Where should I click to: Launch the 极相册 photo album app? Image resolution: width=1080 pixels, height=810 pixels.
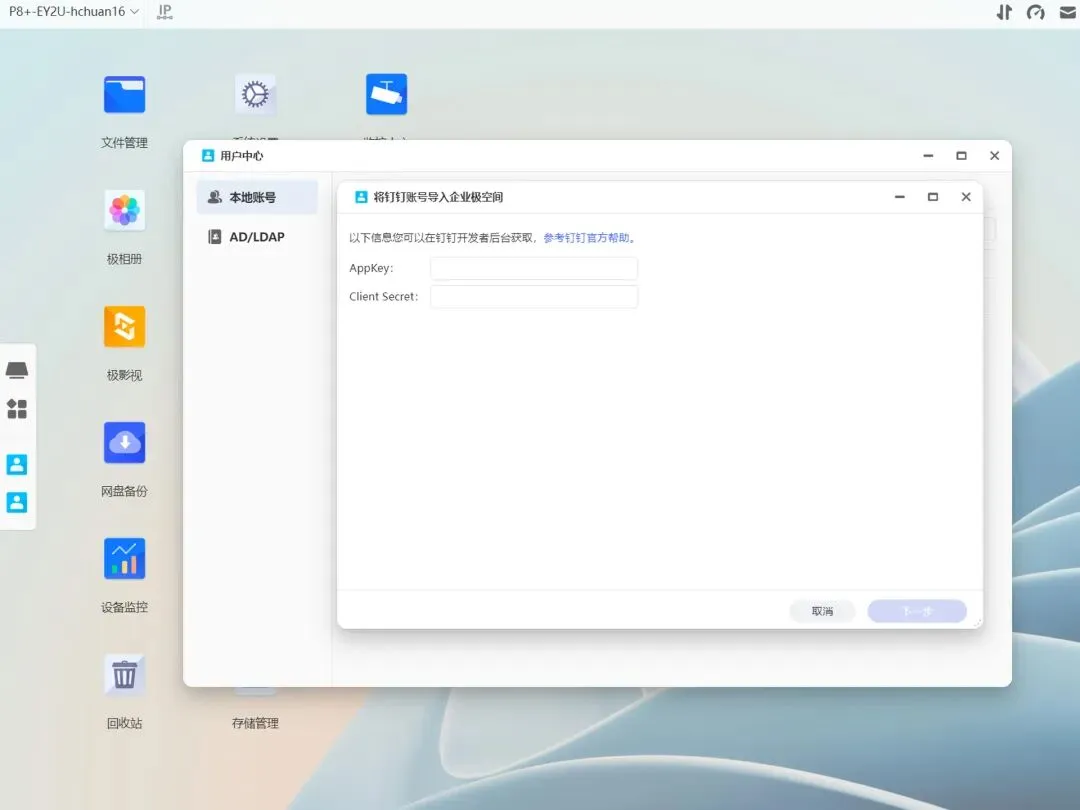click(x=124, y=210)
